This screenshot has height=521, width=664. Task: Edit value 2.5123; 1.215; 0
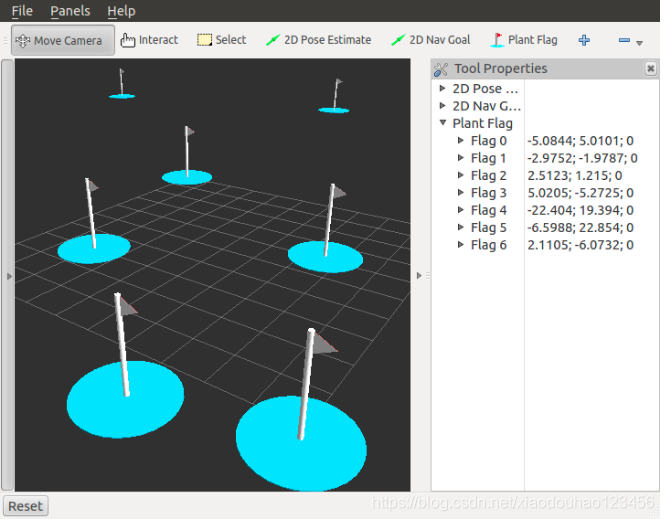(575, 176)
